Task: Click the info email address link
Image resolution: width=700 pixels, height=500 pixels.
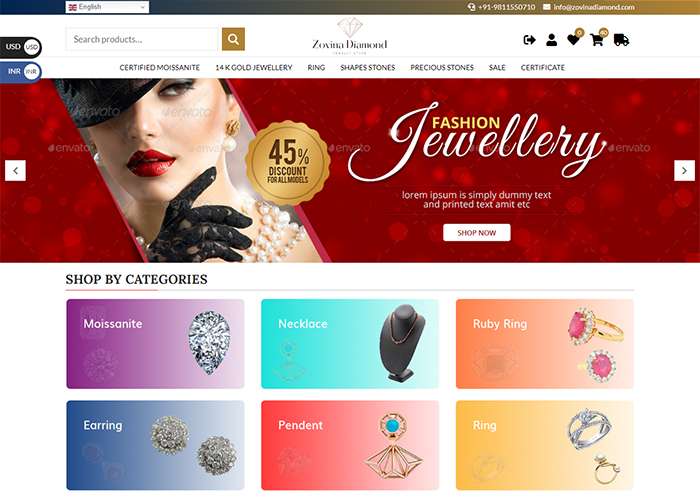Action: click(594, 7)
